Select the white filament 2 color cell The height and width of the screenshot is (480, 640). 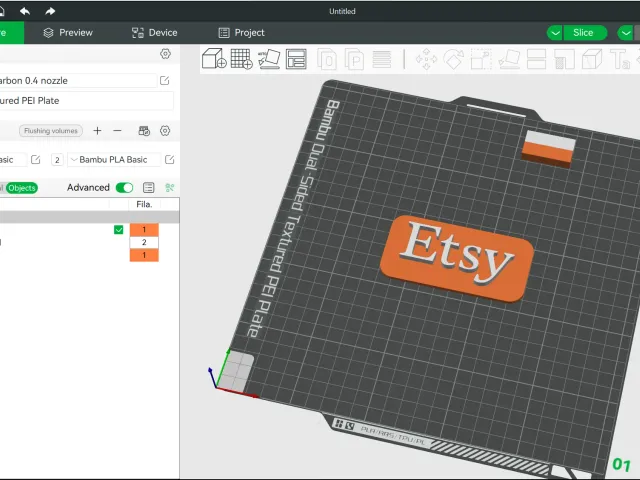coord(144,242)
